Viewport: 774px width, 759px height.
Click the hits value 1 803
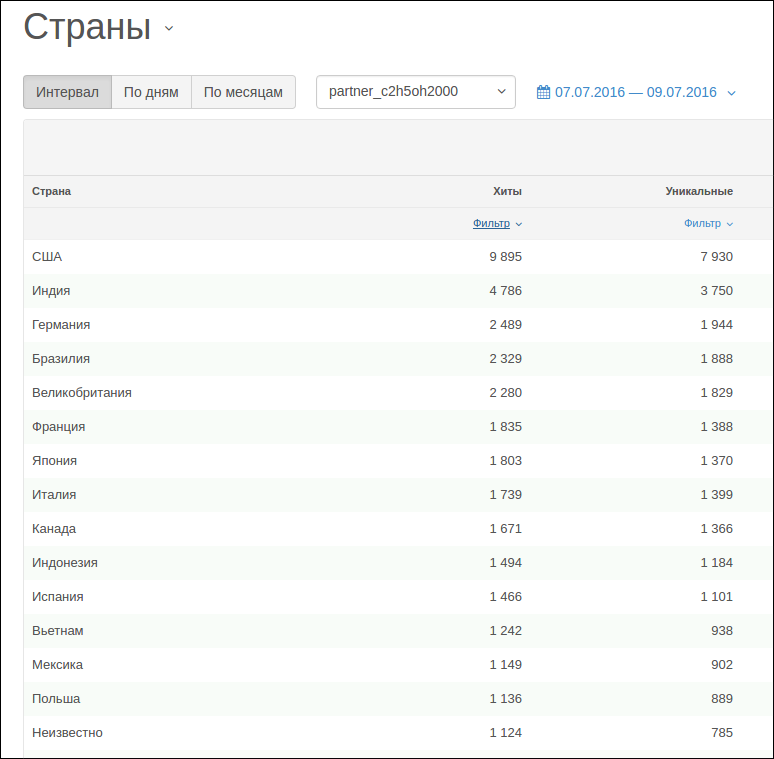505,461
